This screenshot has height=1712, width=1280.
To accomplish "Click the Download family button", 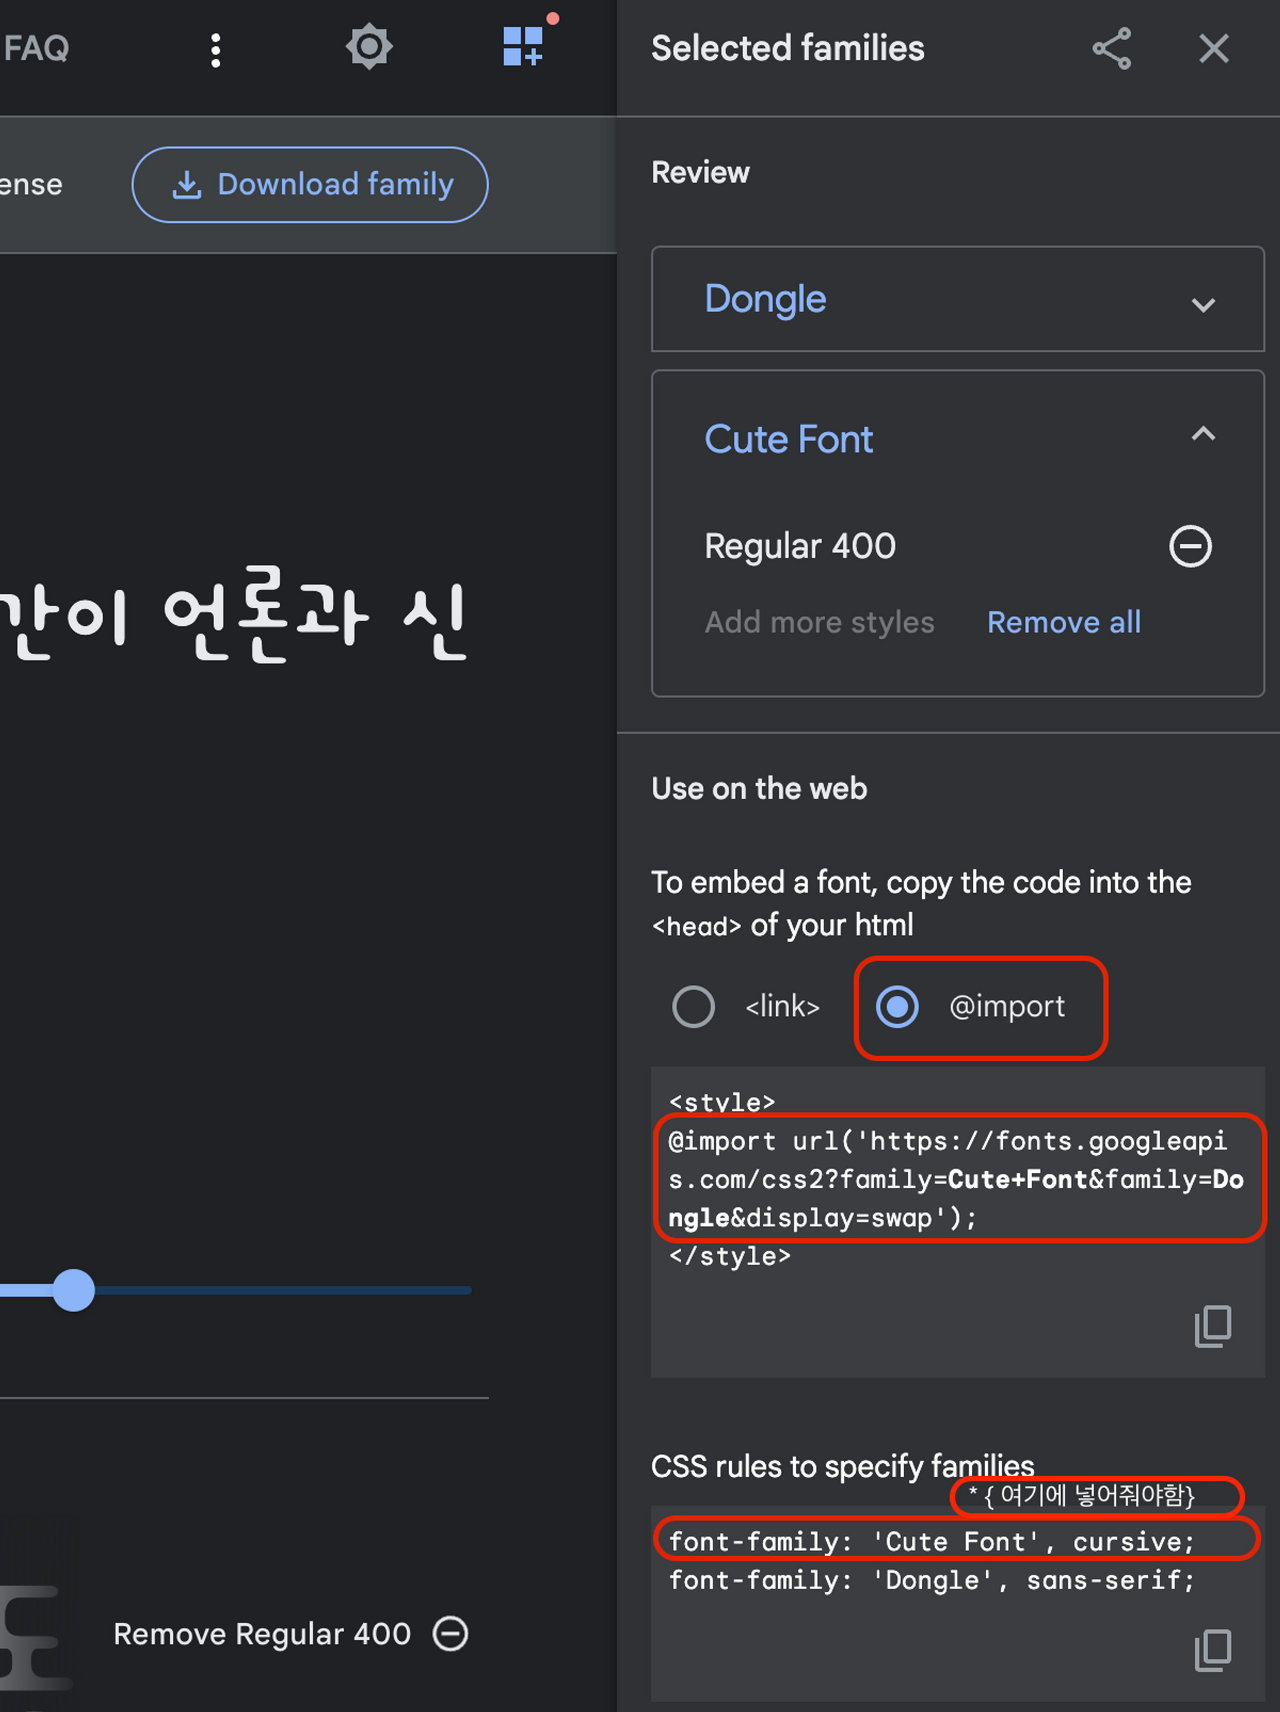I will pyautogui.click(x=310, y=185).
